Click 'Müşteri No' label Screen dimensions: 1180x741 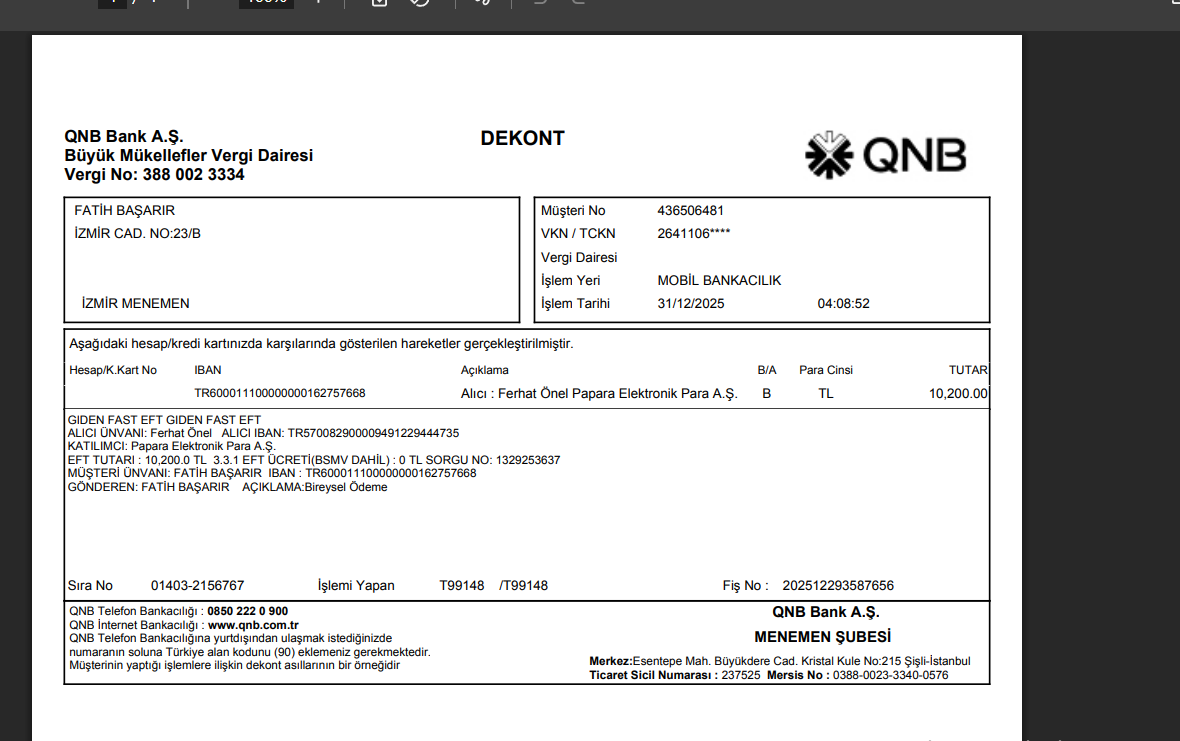pos(573,211)
